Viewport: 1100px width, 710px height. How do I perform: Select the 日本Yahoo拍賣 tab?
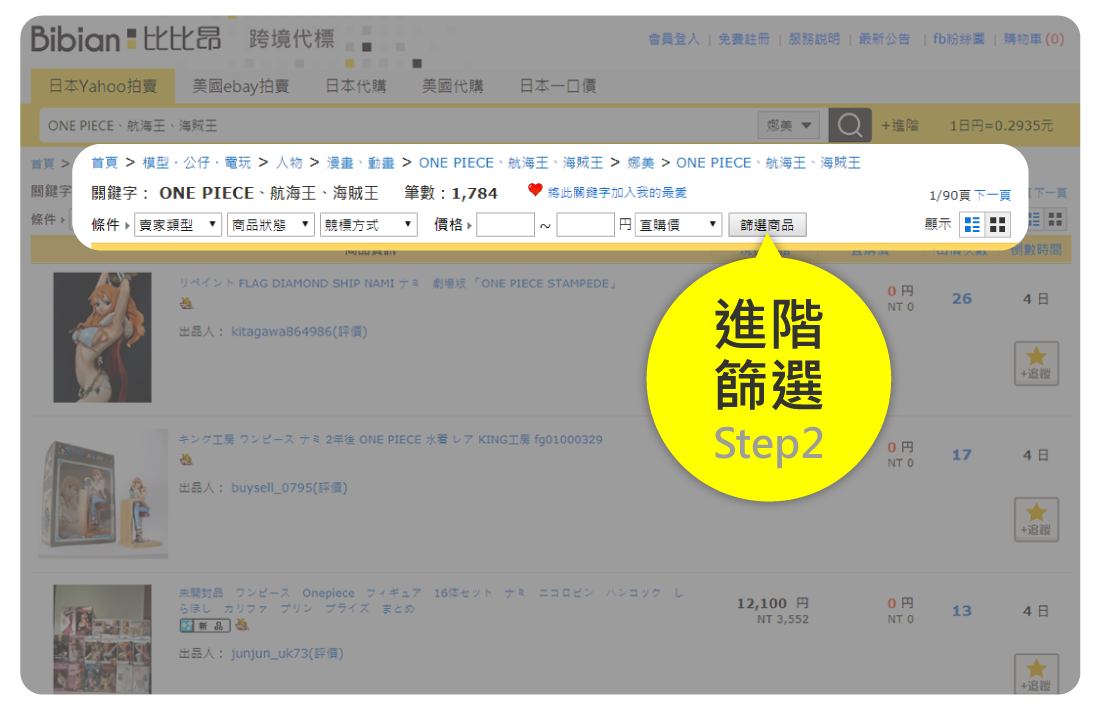pyautogui.click(x=102, y=86)
